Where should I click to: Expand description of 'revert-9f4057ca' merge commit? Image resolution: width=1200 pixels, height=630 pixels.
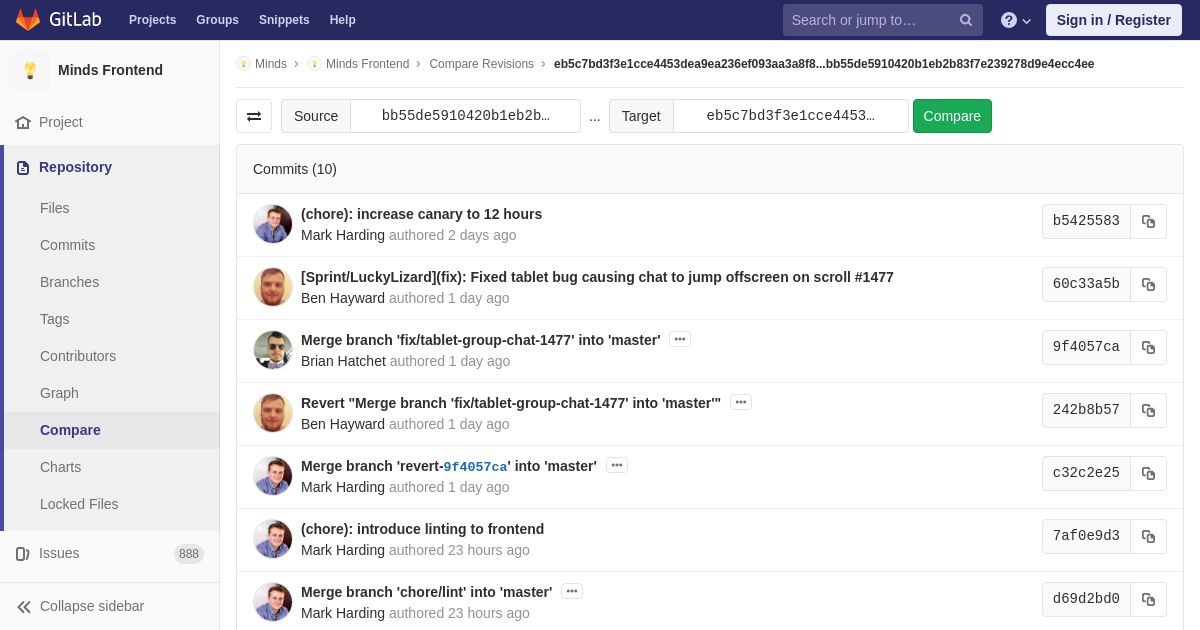(x=617, y=465)
